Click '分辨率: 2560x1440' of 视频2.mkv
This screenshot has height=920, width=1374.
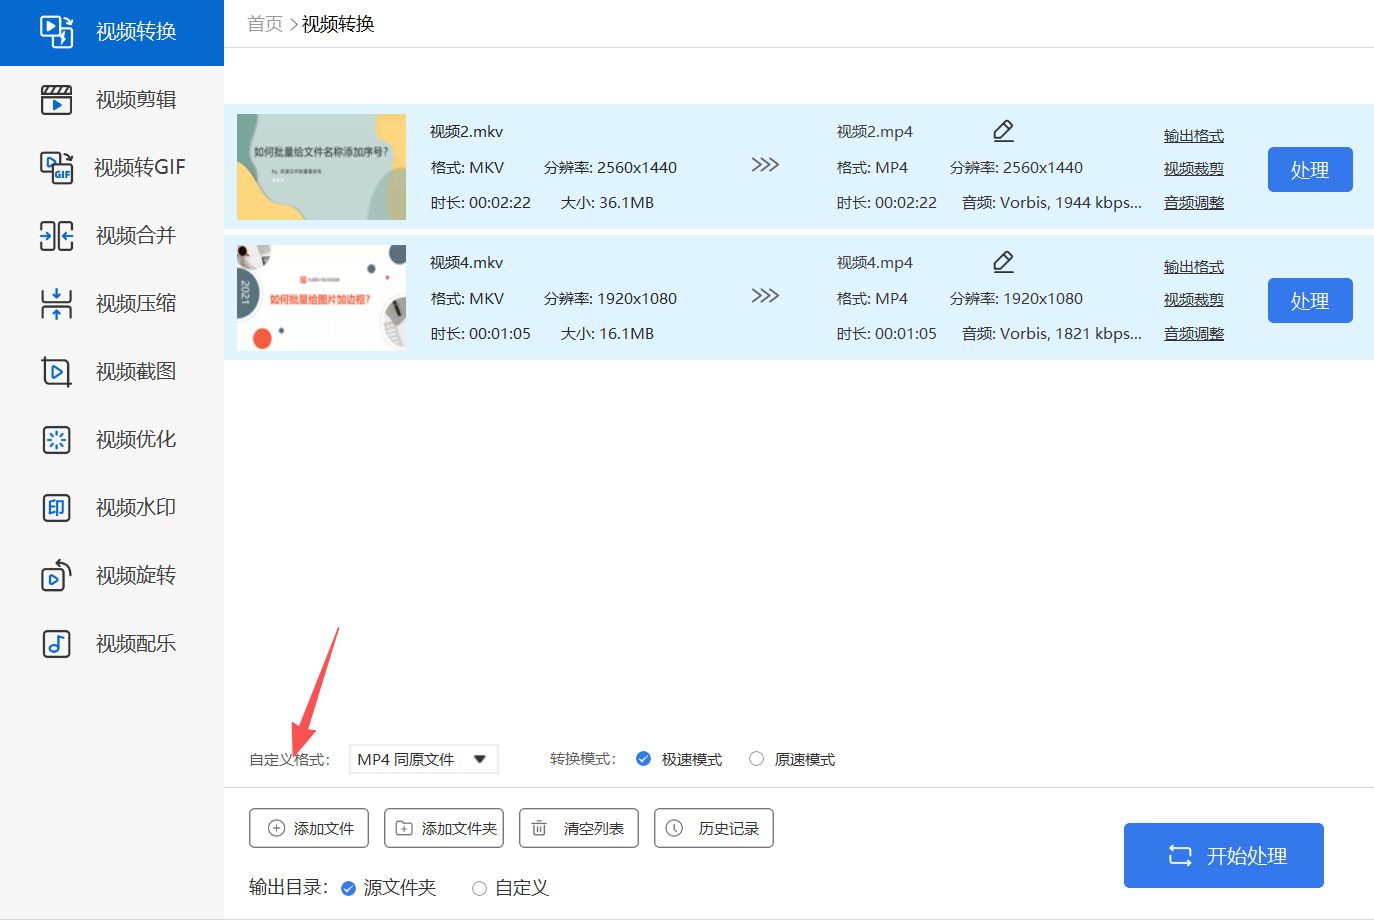click(611, 168)
